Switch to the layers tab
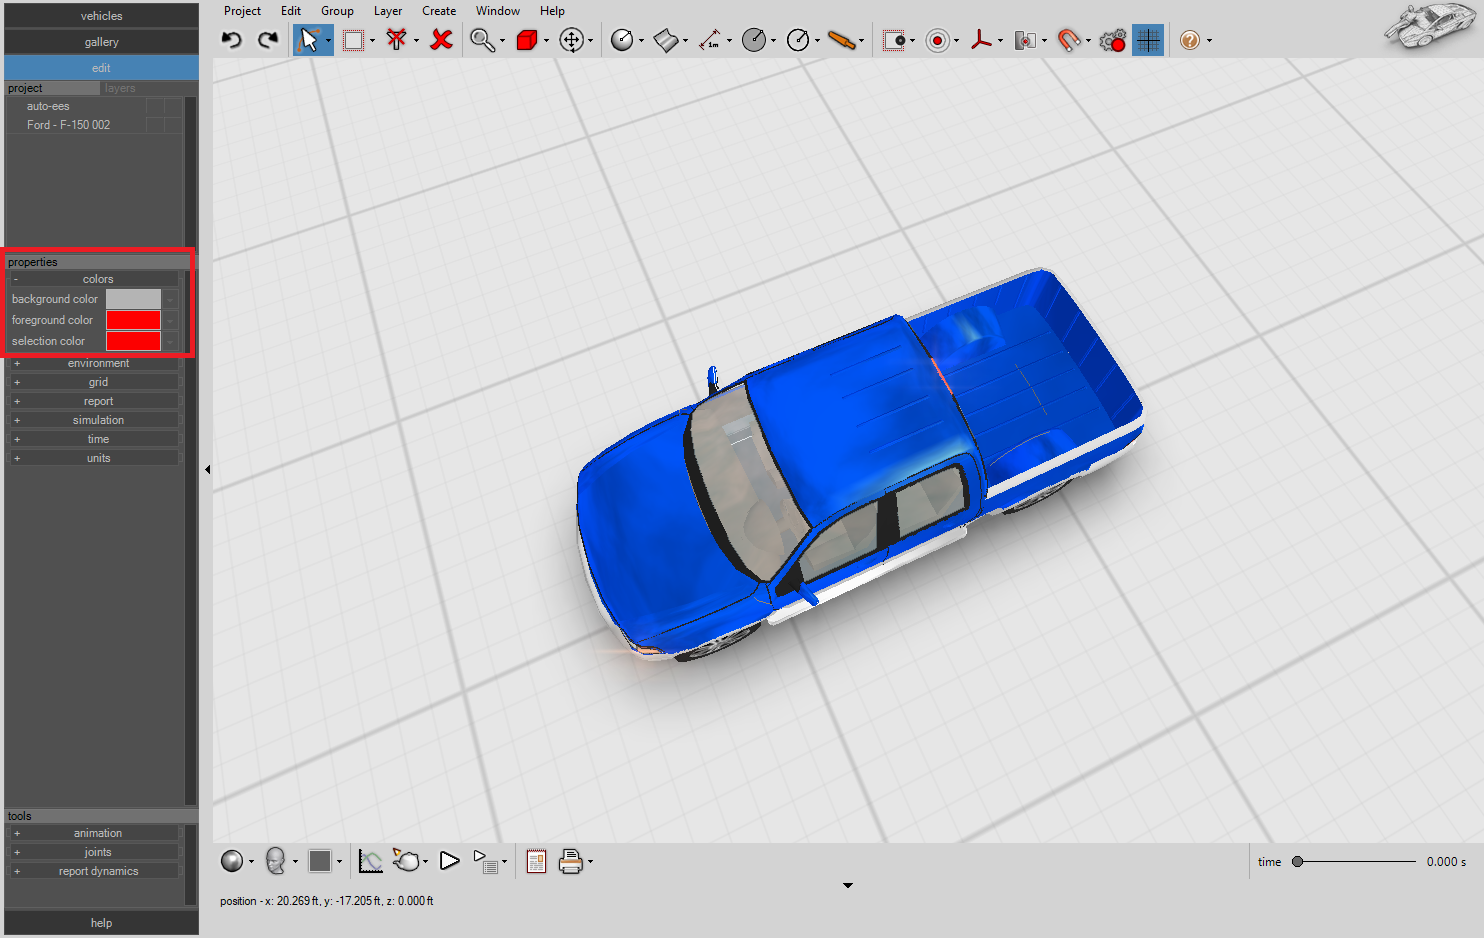The height and width of the screenshot is (938, 1484). [120, 88]
